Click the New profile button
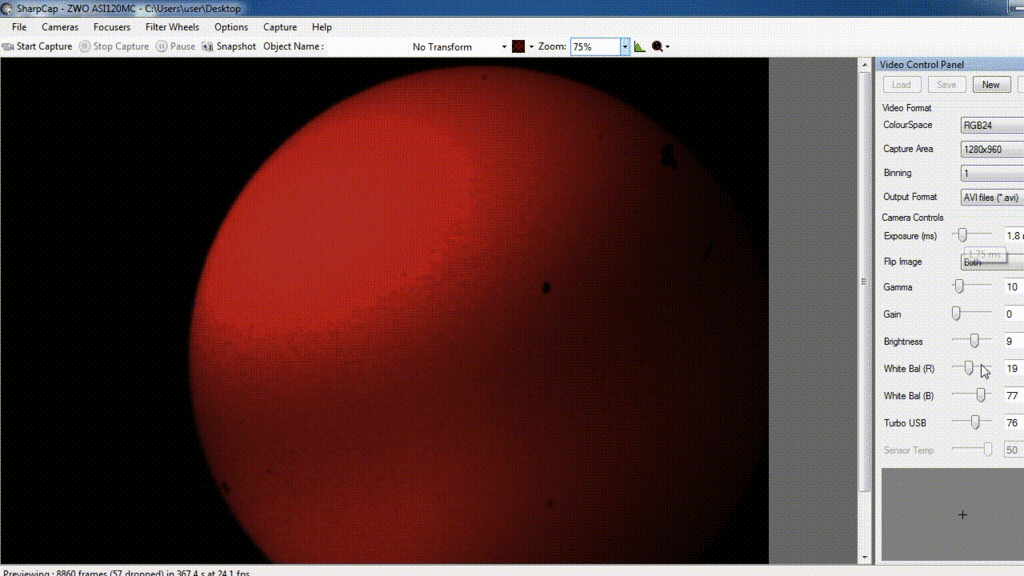1024x576 pixels. click(991, 85)
